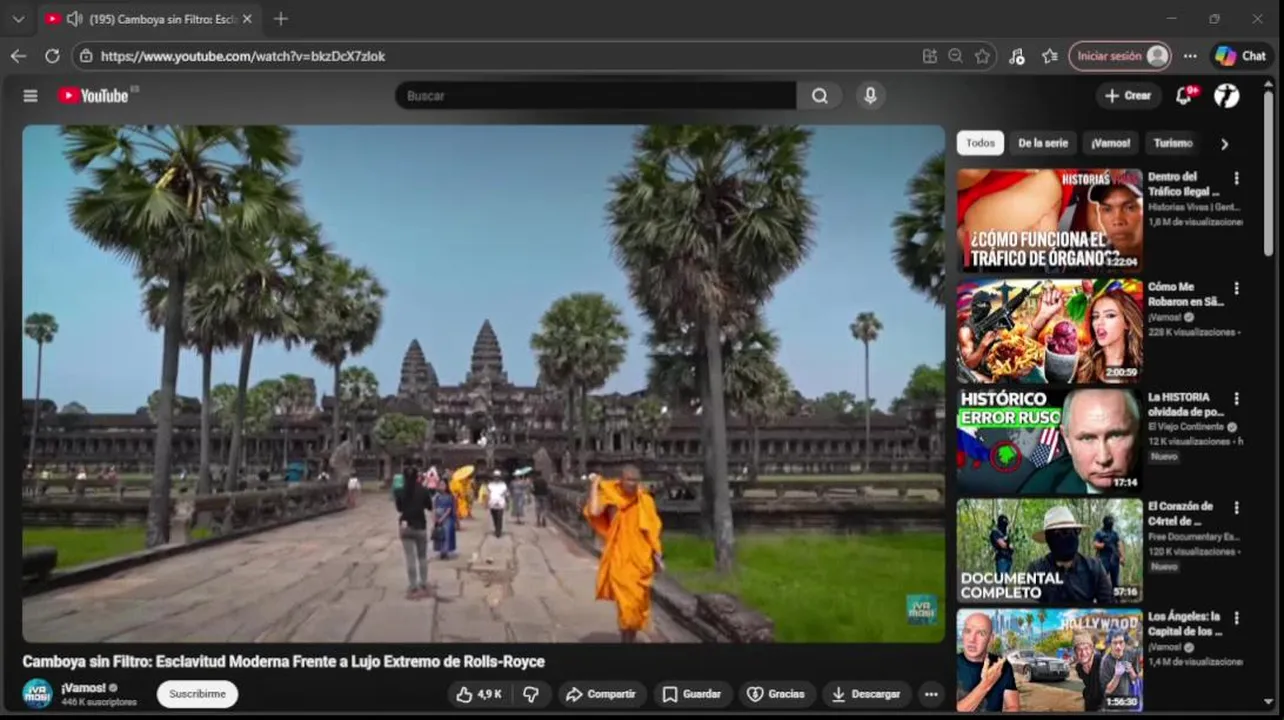Focus the Buscar search field

click(x=596, y=96)
